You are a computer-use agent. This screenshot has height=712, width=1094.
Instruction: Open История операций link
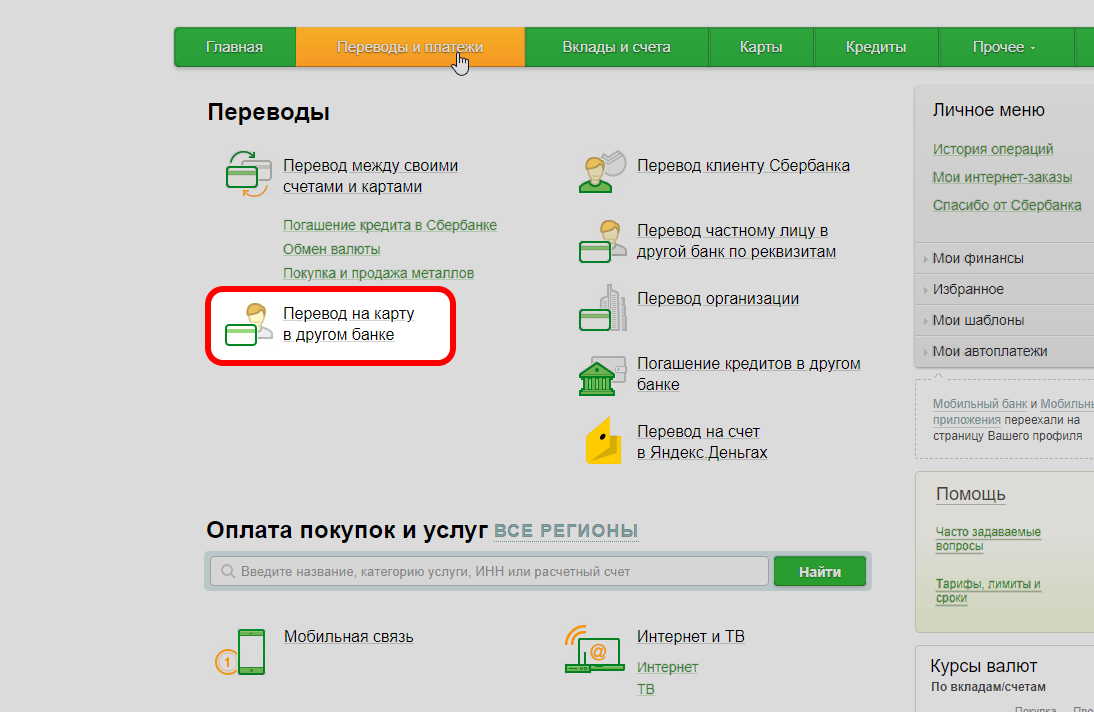(x=992, y=149)
